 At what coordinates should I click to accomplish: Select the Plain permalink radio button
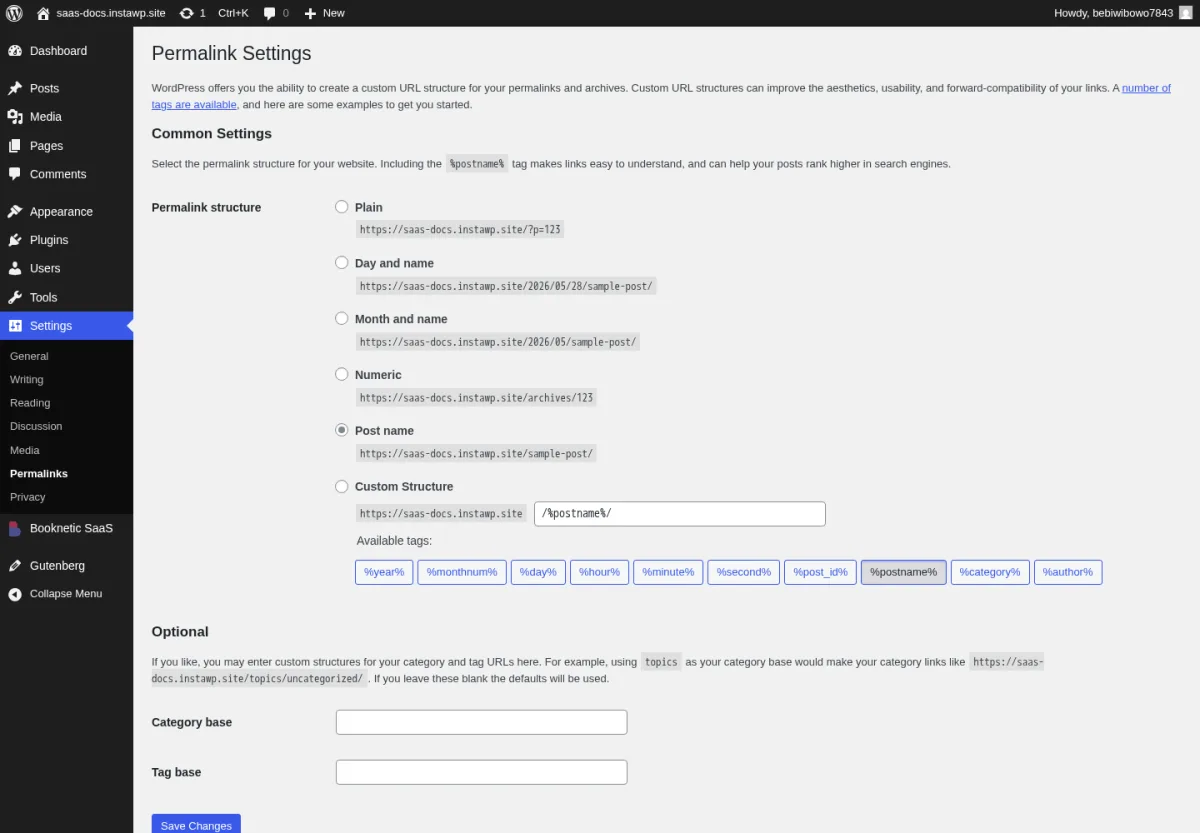(342, 207)
